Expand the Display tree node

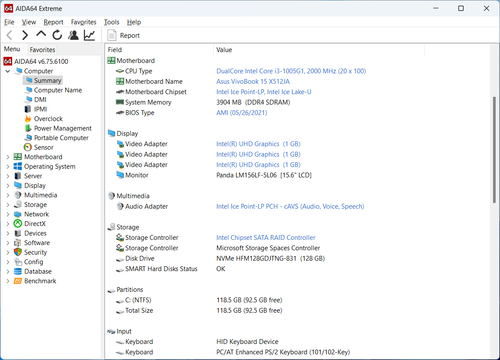[8, 186]
